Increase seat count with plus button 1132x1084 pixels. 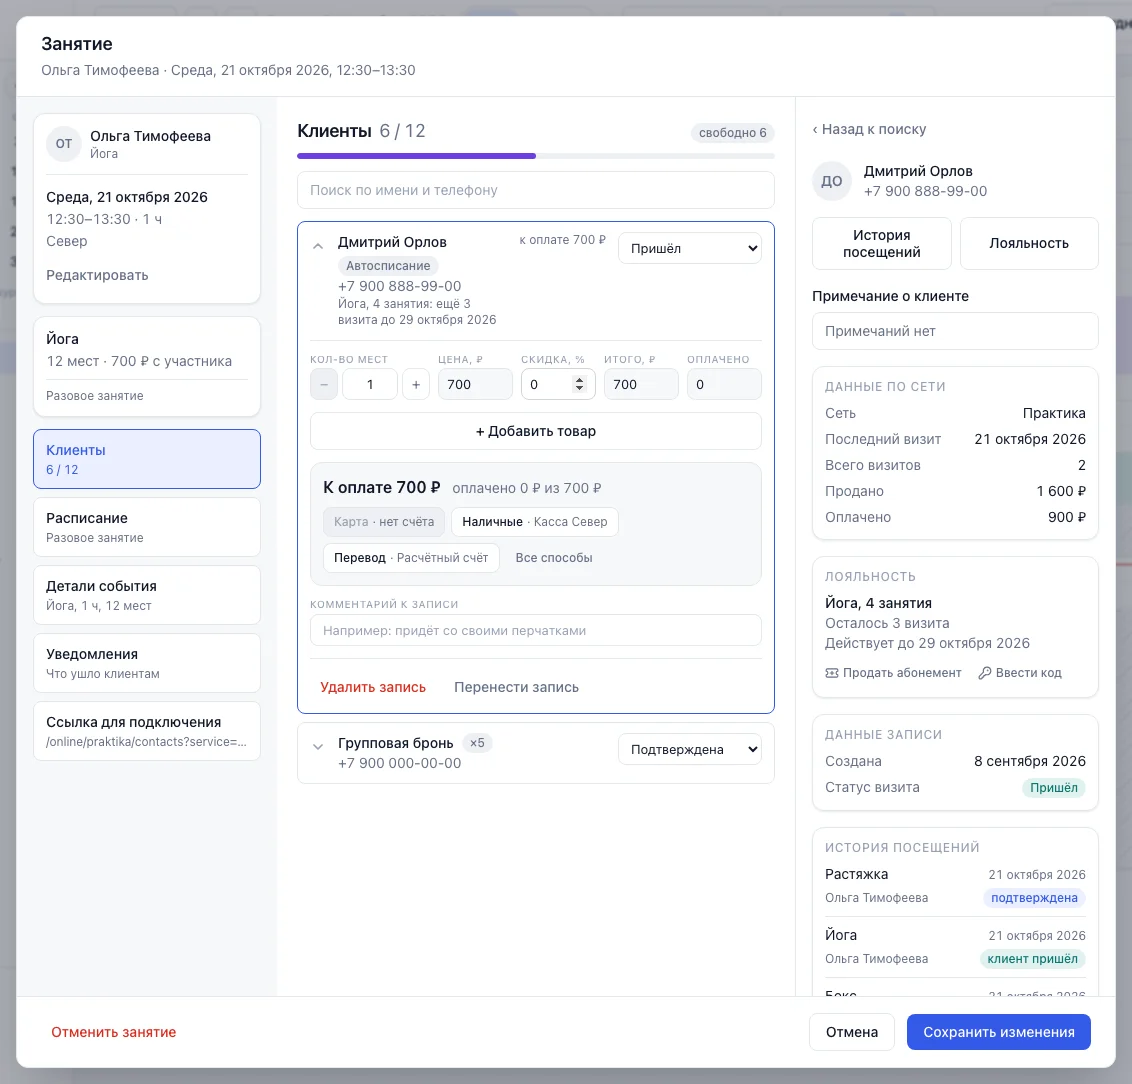click(416, 385)
